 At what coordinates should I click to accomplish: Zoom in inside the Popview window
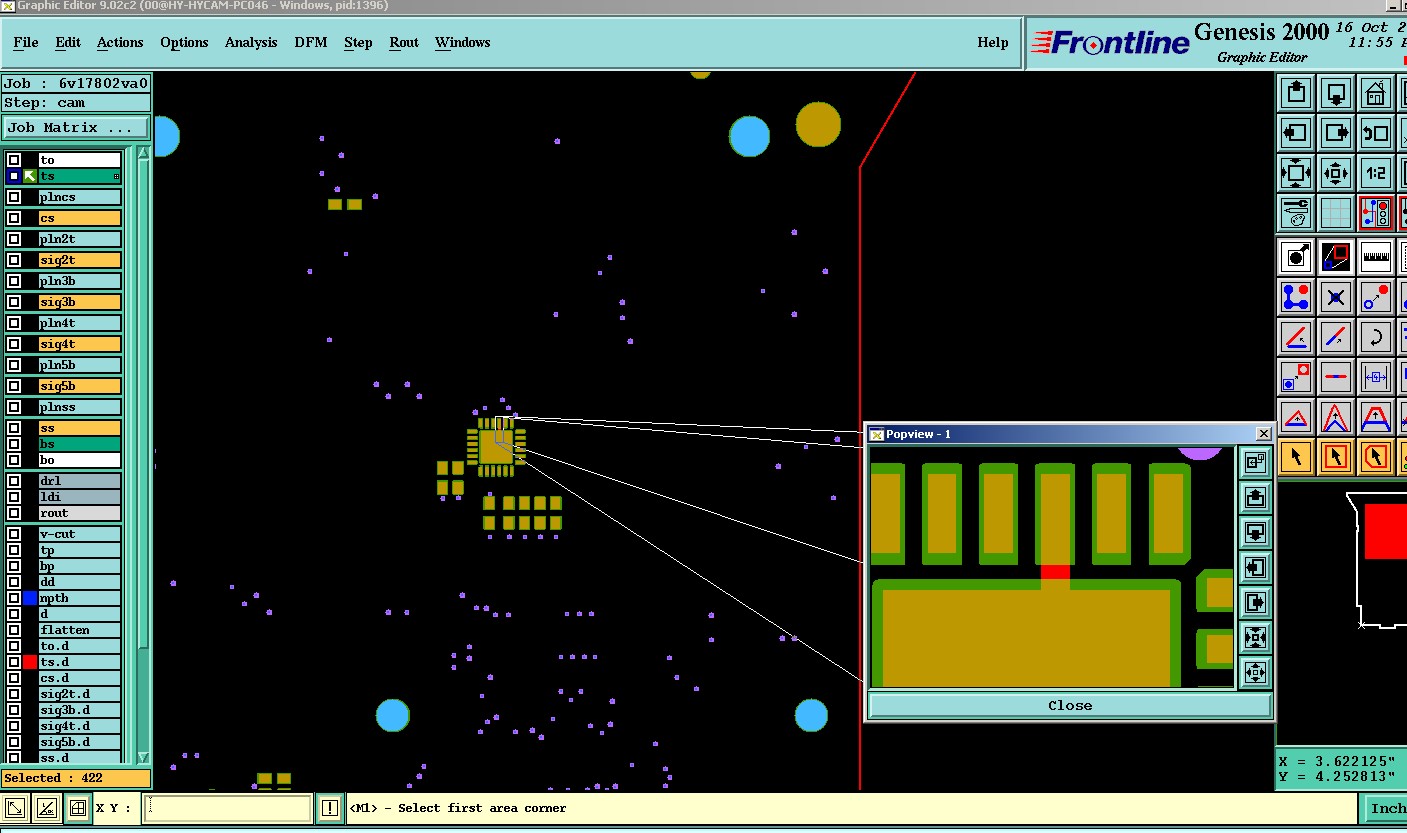point(1256,637)
